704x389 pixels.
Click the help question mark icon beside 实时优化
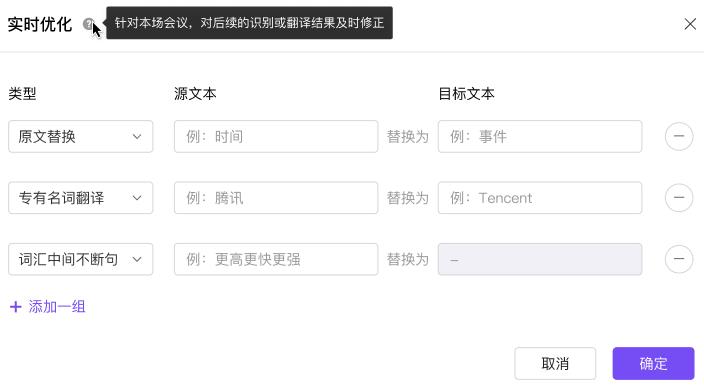[x=88, y=24]
